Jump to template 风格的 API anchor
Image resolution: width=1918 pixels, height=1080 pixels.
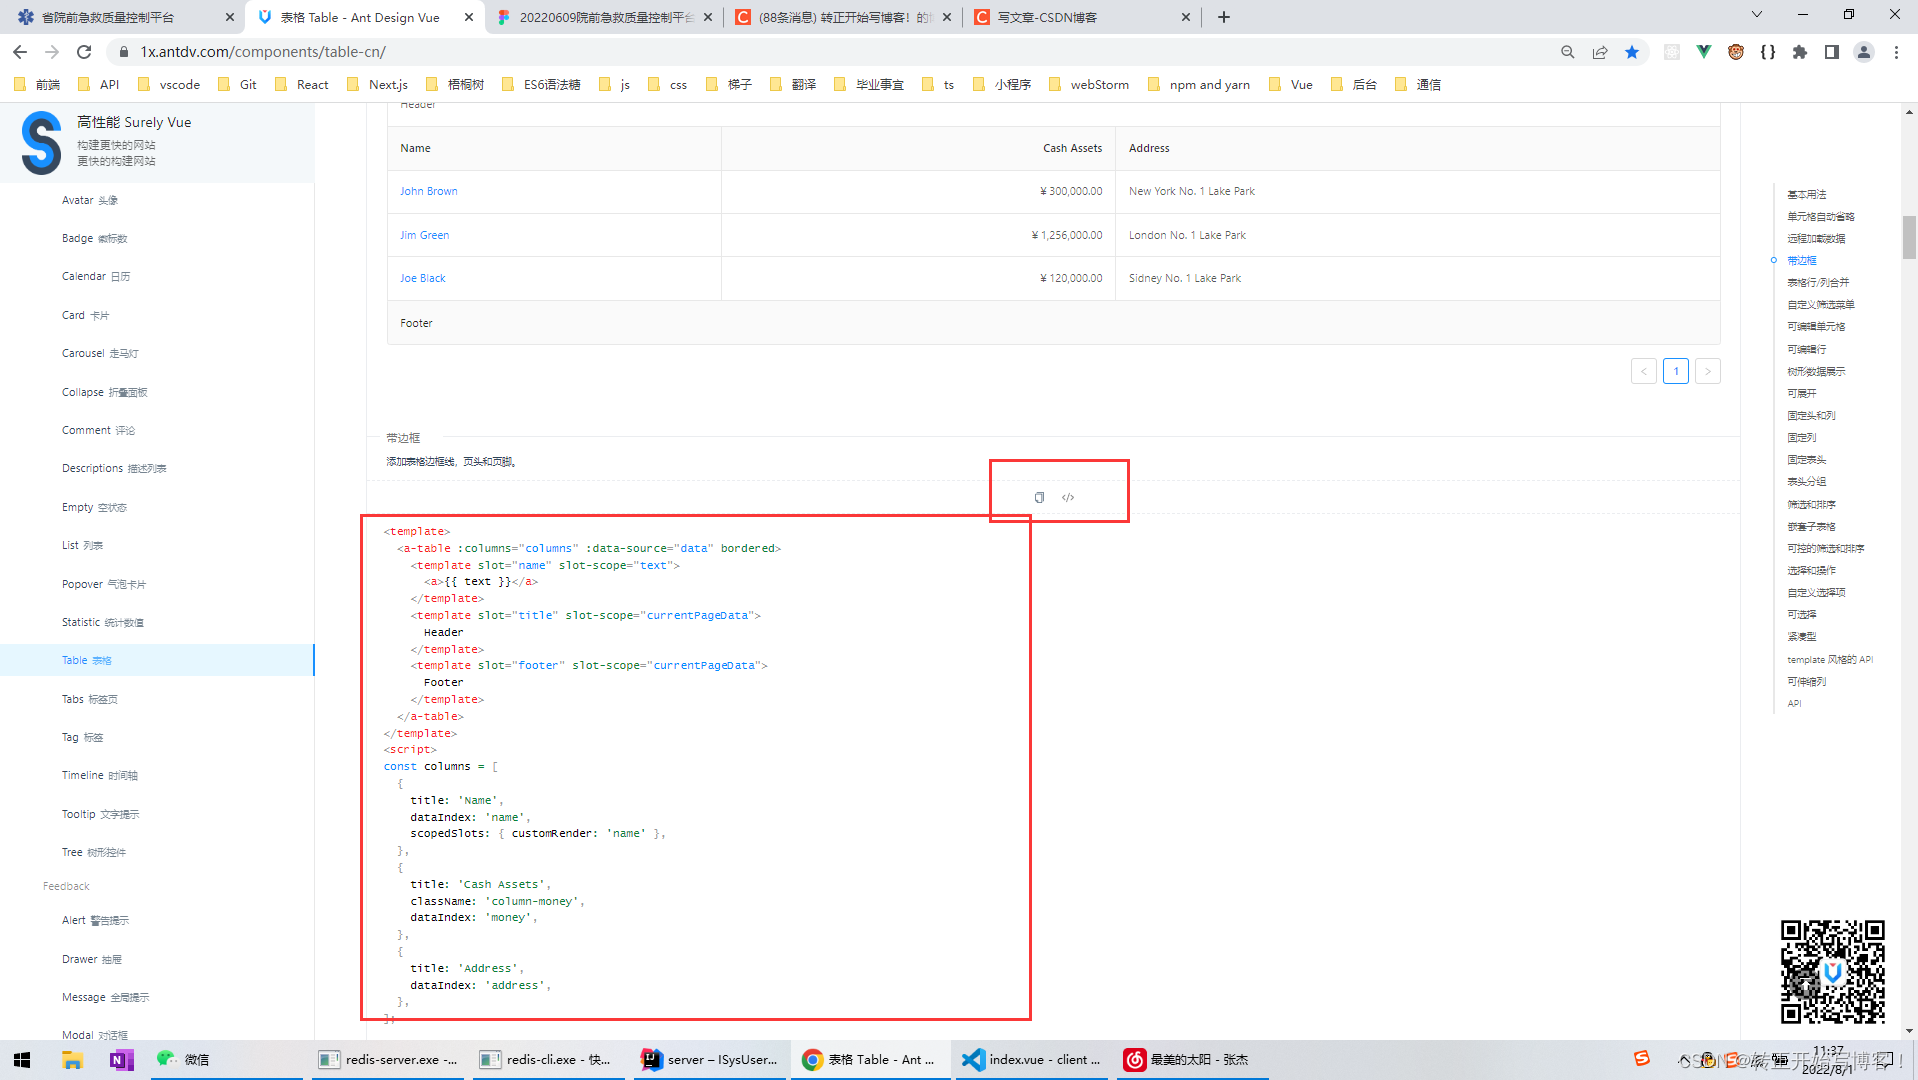(x=1830, y=659)
